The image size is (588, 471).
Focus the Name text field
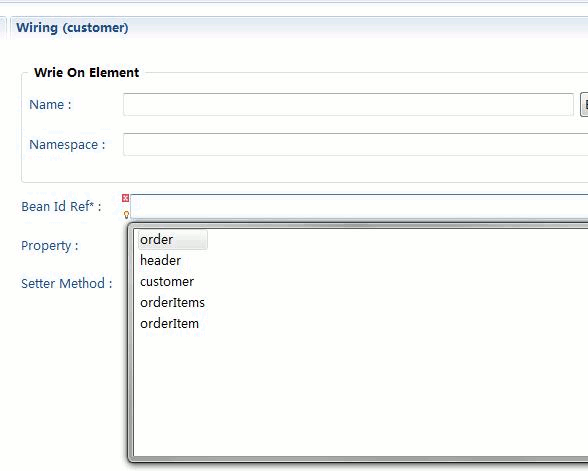click(348, 105)
